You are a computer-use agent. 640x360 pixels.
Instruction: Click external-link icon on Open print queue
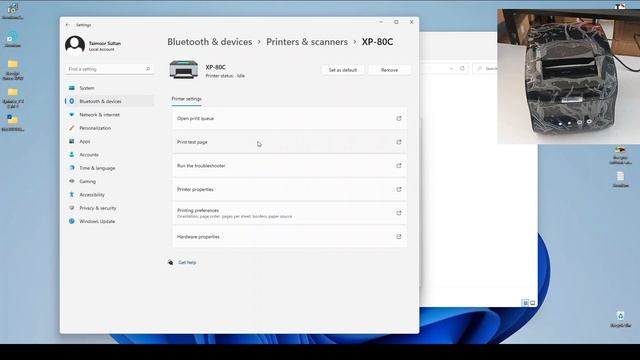pyautogui.click(x=399, y=118)
